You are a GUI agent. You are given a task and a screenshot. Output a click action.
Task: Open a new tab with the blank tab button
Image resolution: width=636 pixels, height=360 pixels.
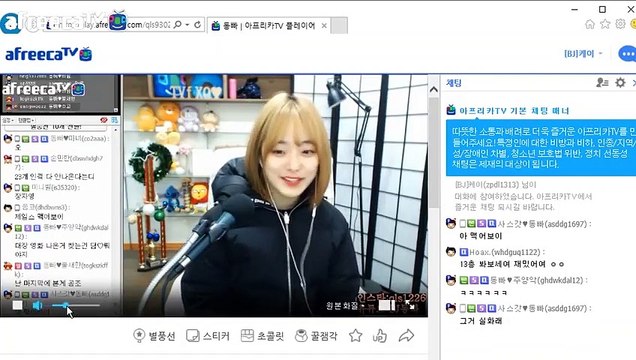[339, 26]
